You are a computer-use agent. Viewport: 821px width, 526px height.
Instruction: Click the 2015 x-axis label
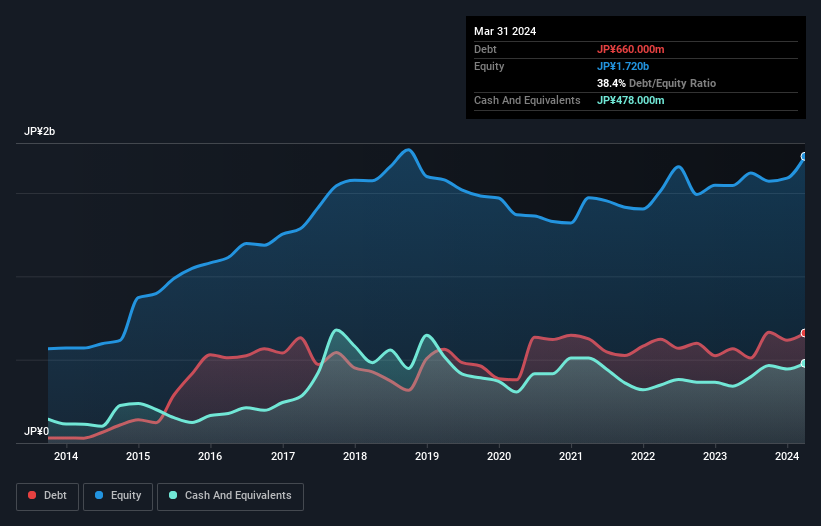tap(138, 456)
